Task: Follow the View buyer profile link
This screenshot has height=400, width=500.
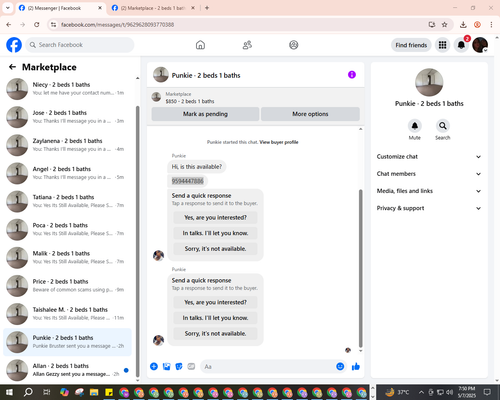Action: click(x=279, y=142)
